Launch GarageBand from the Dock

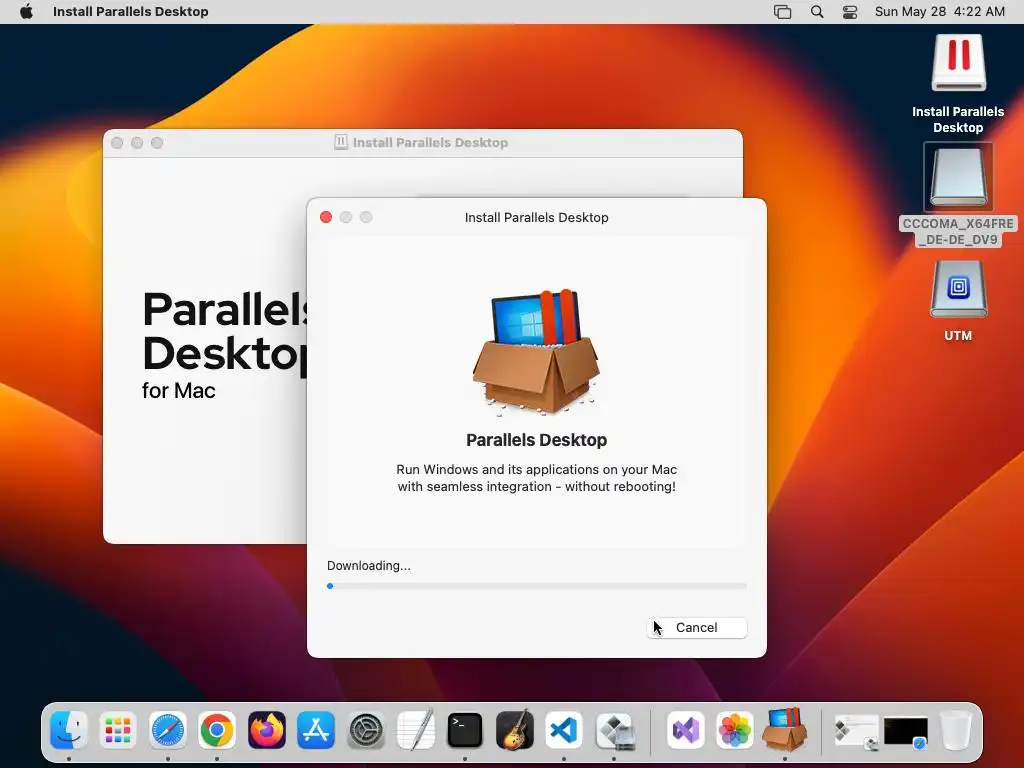click(x=515, y=729)
